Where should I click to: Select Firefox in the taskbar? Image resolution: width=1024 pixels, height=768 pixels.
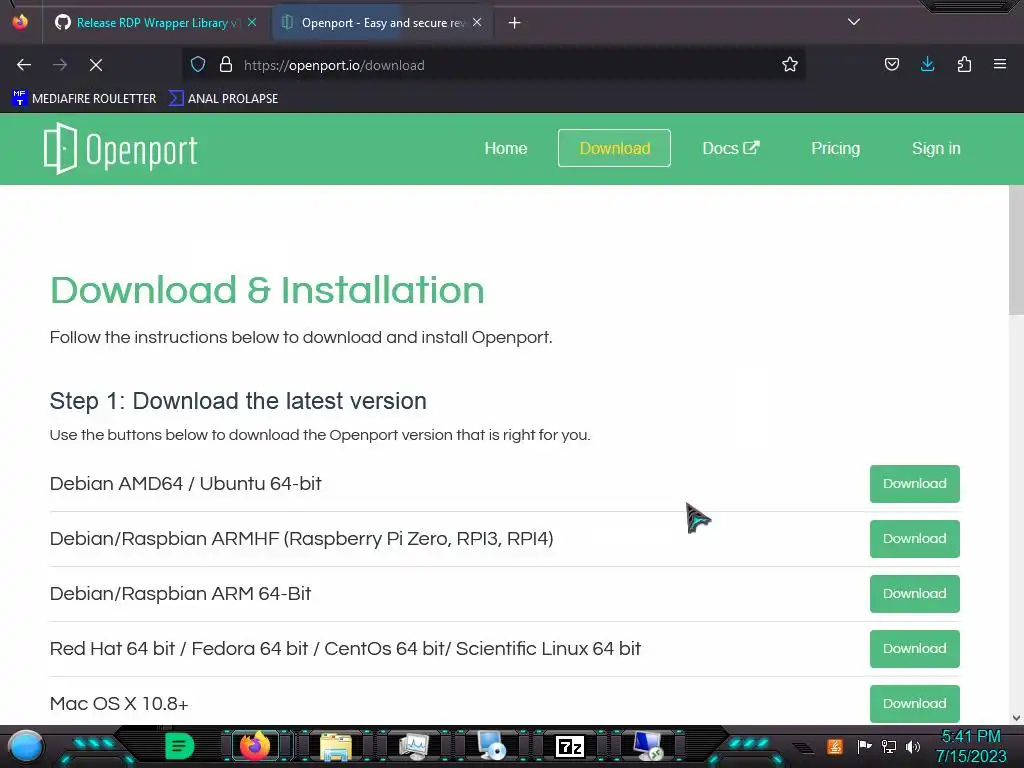[x=255, y=746]
